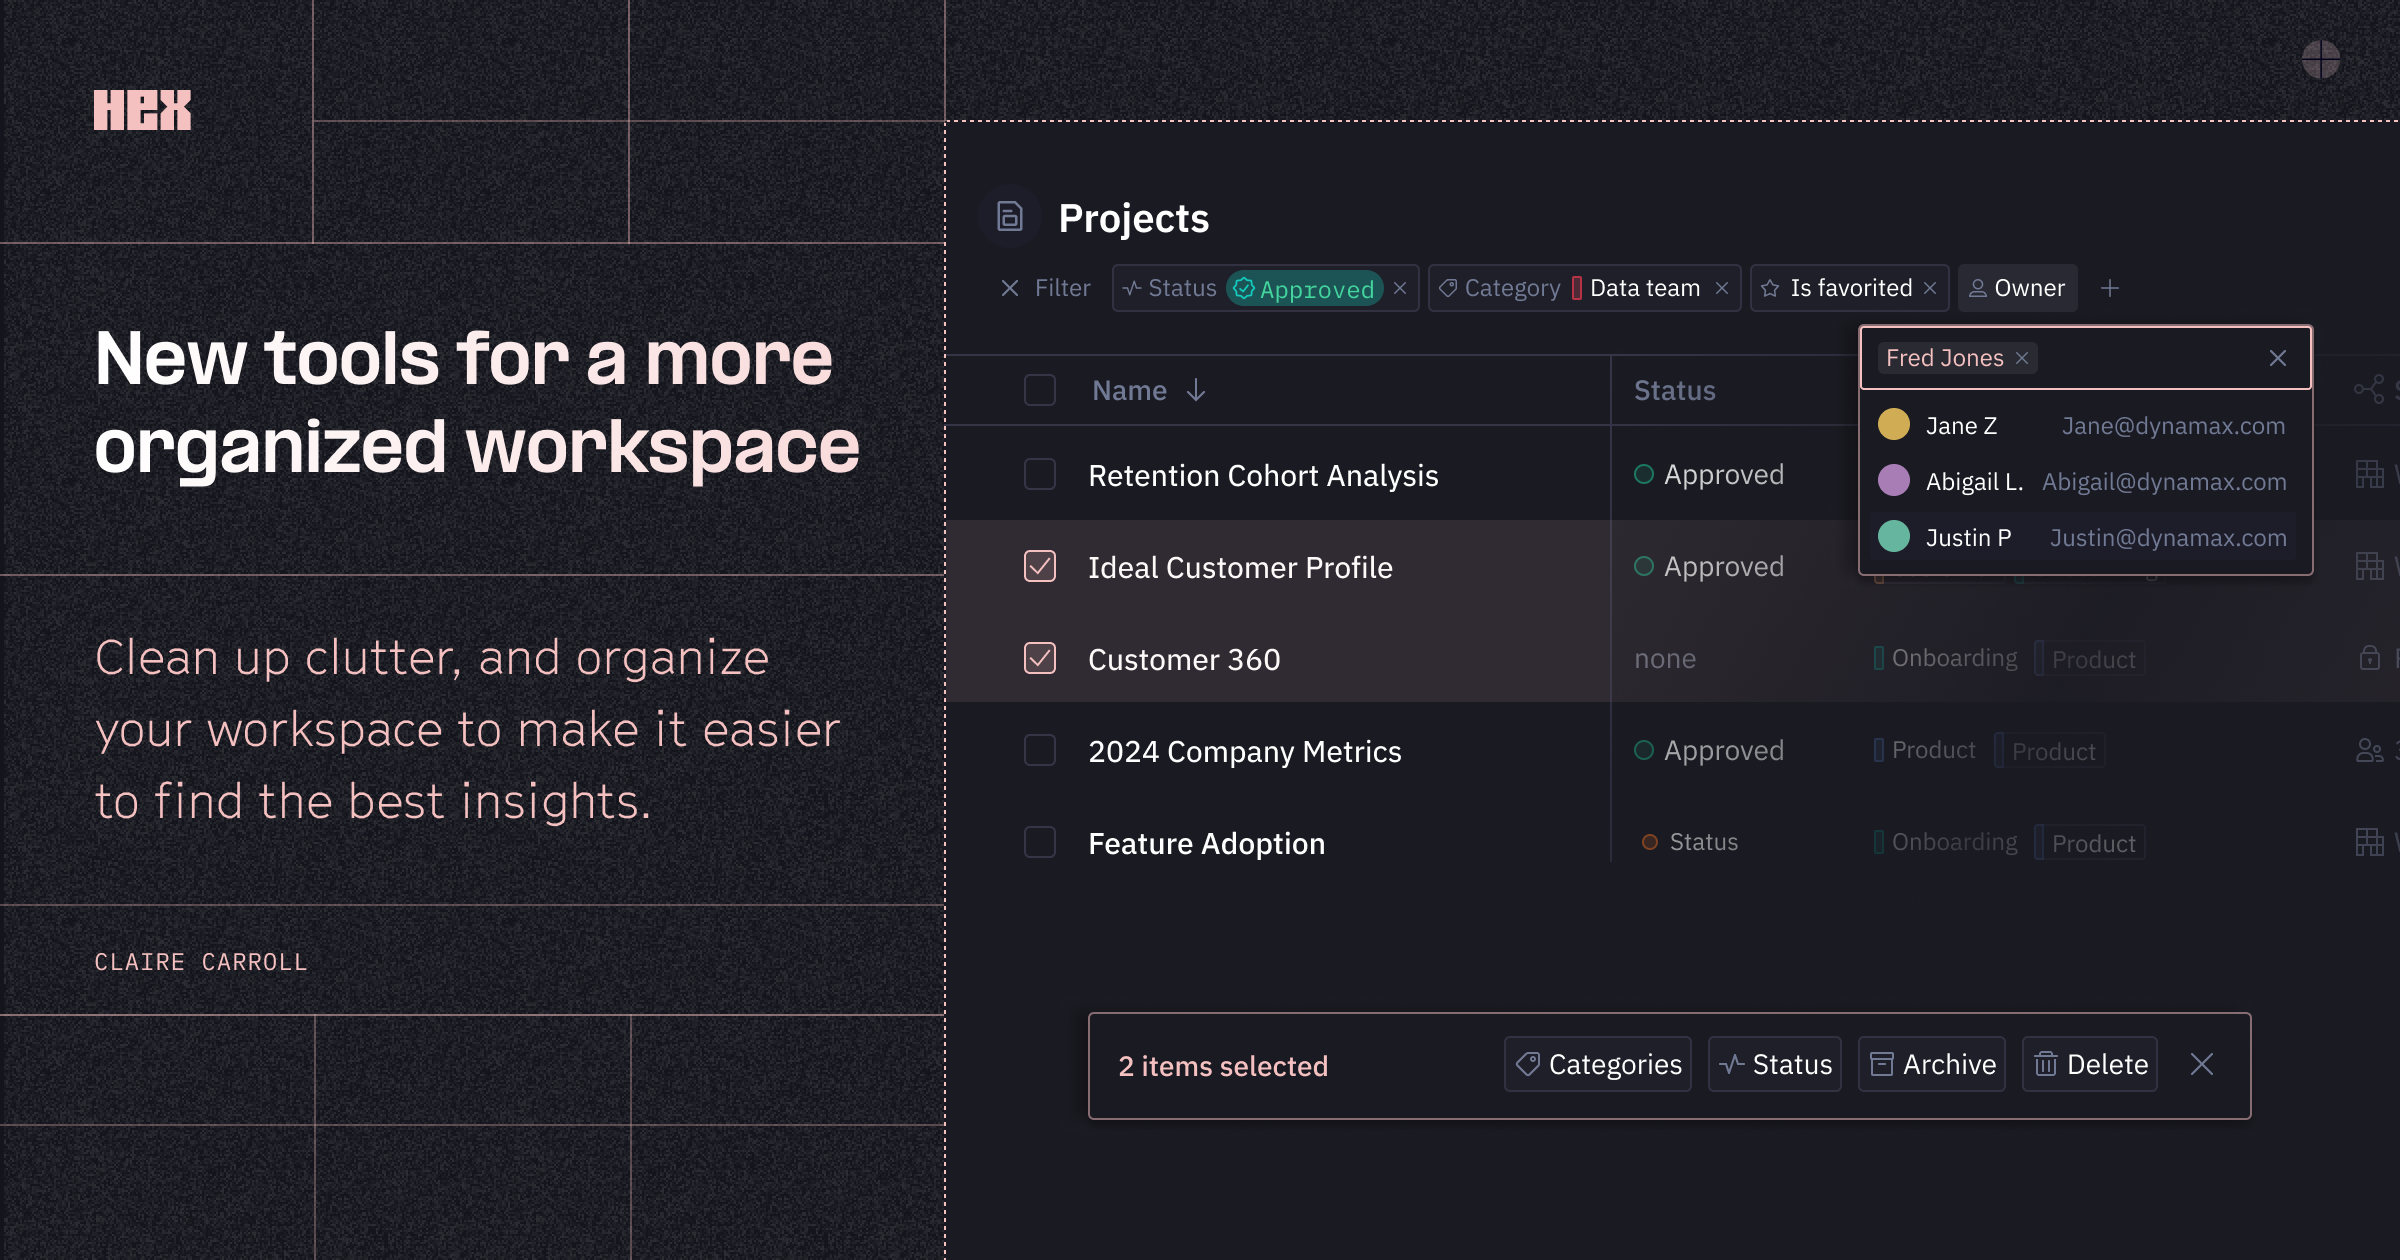Select Abigail L. from owner list
This screenshot has height=1260, width=2400.
tap(2086, 482)
